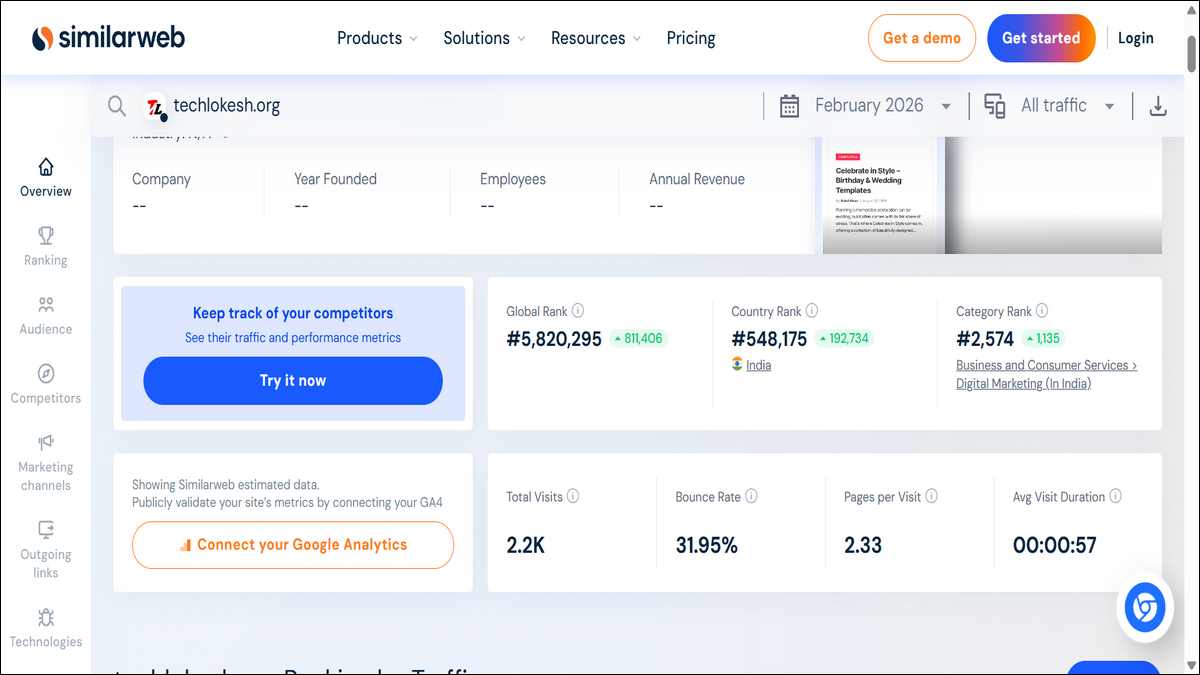The width and height of the screenshot is (1200, 675).
Task: Click the green 1,135 rank change badge
Action: pyautogui.click(x=1043, y=338)
